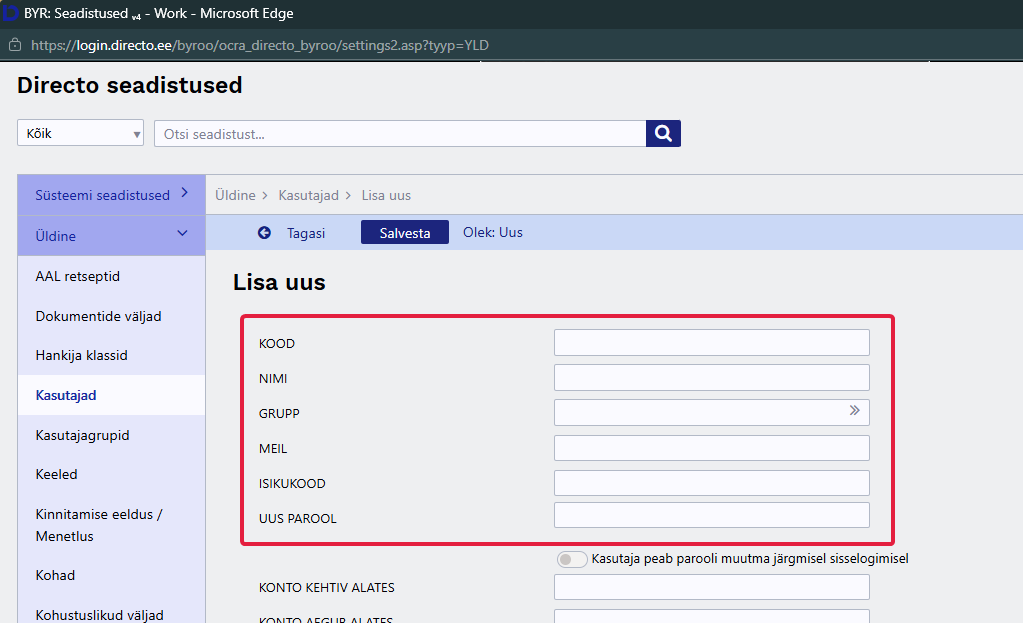Open Dokumentide väljad settings

tap(98, 316)
